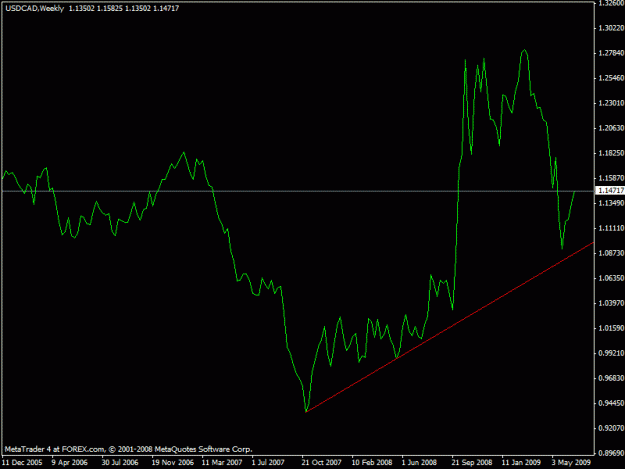Click the 1 Jun 2008 date label

coord(419,463)
